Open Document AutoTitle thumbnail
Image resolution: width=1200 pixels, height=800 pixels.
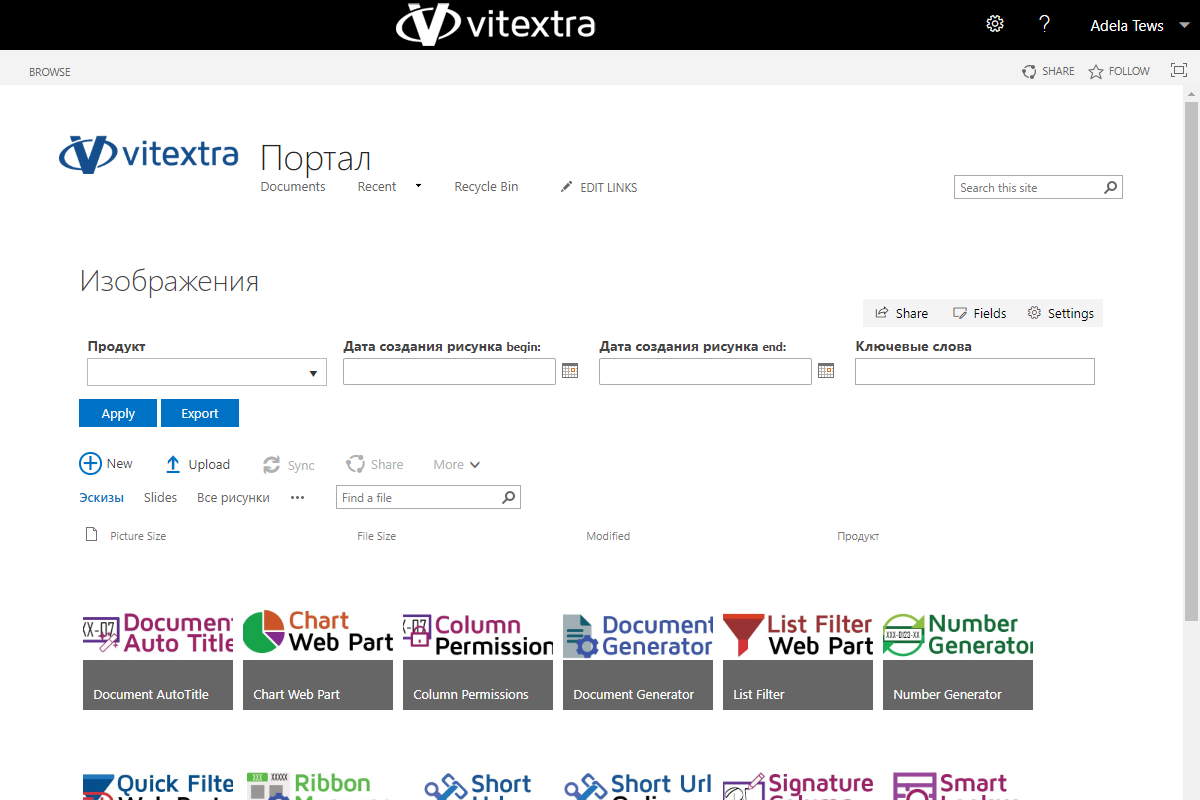pyautogui.click(x=158, y=660)
